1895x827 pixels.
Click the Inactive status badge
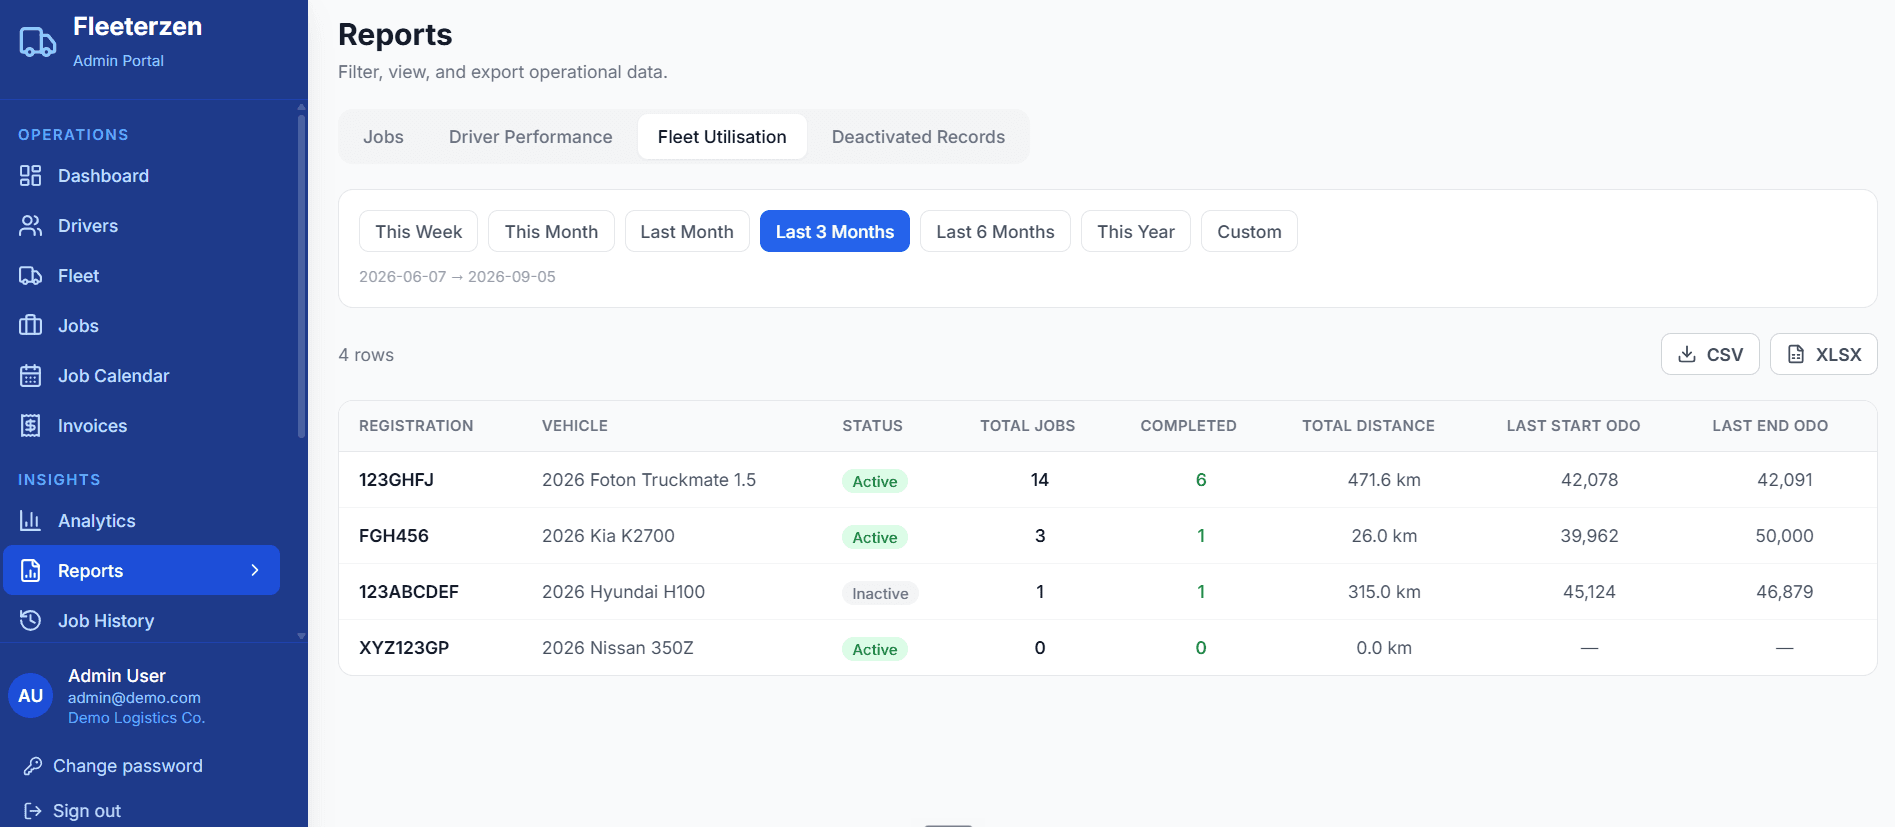[880, 593]
